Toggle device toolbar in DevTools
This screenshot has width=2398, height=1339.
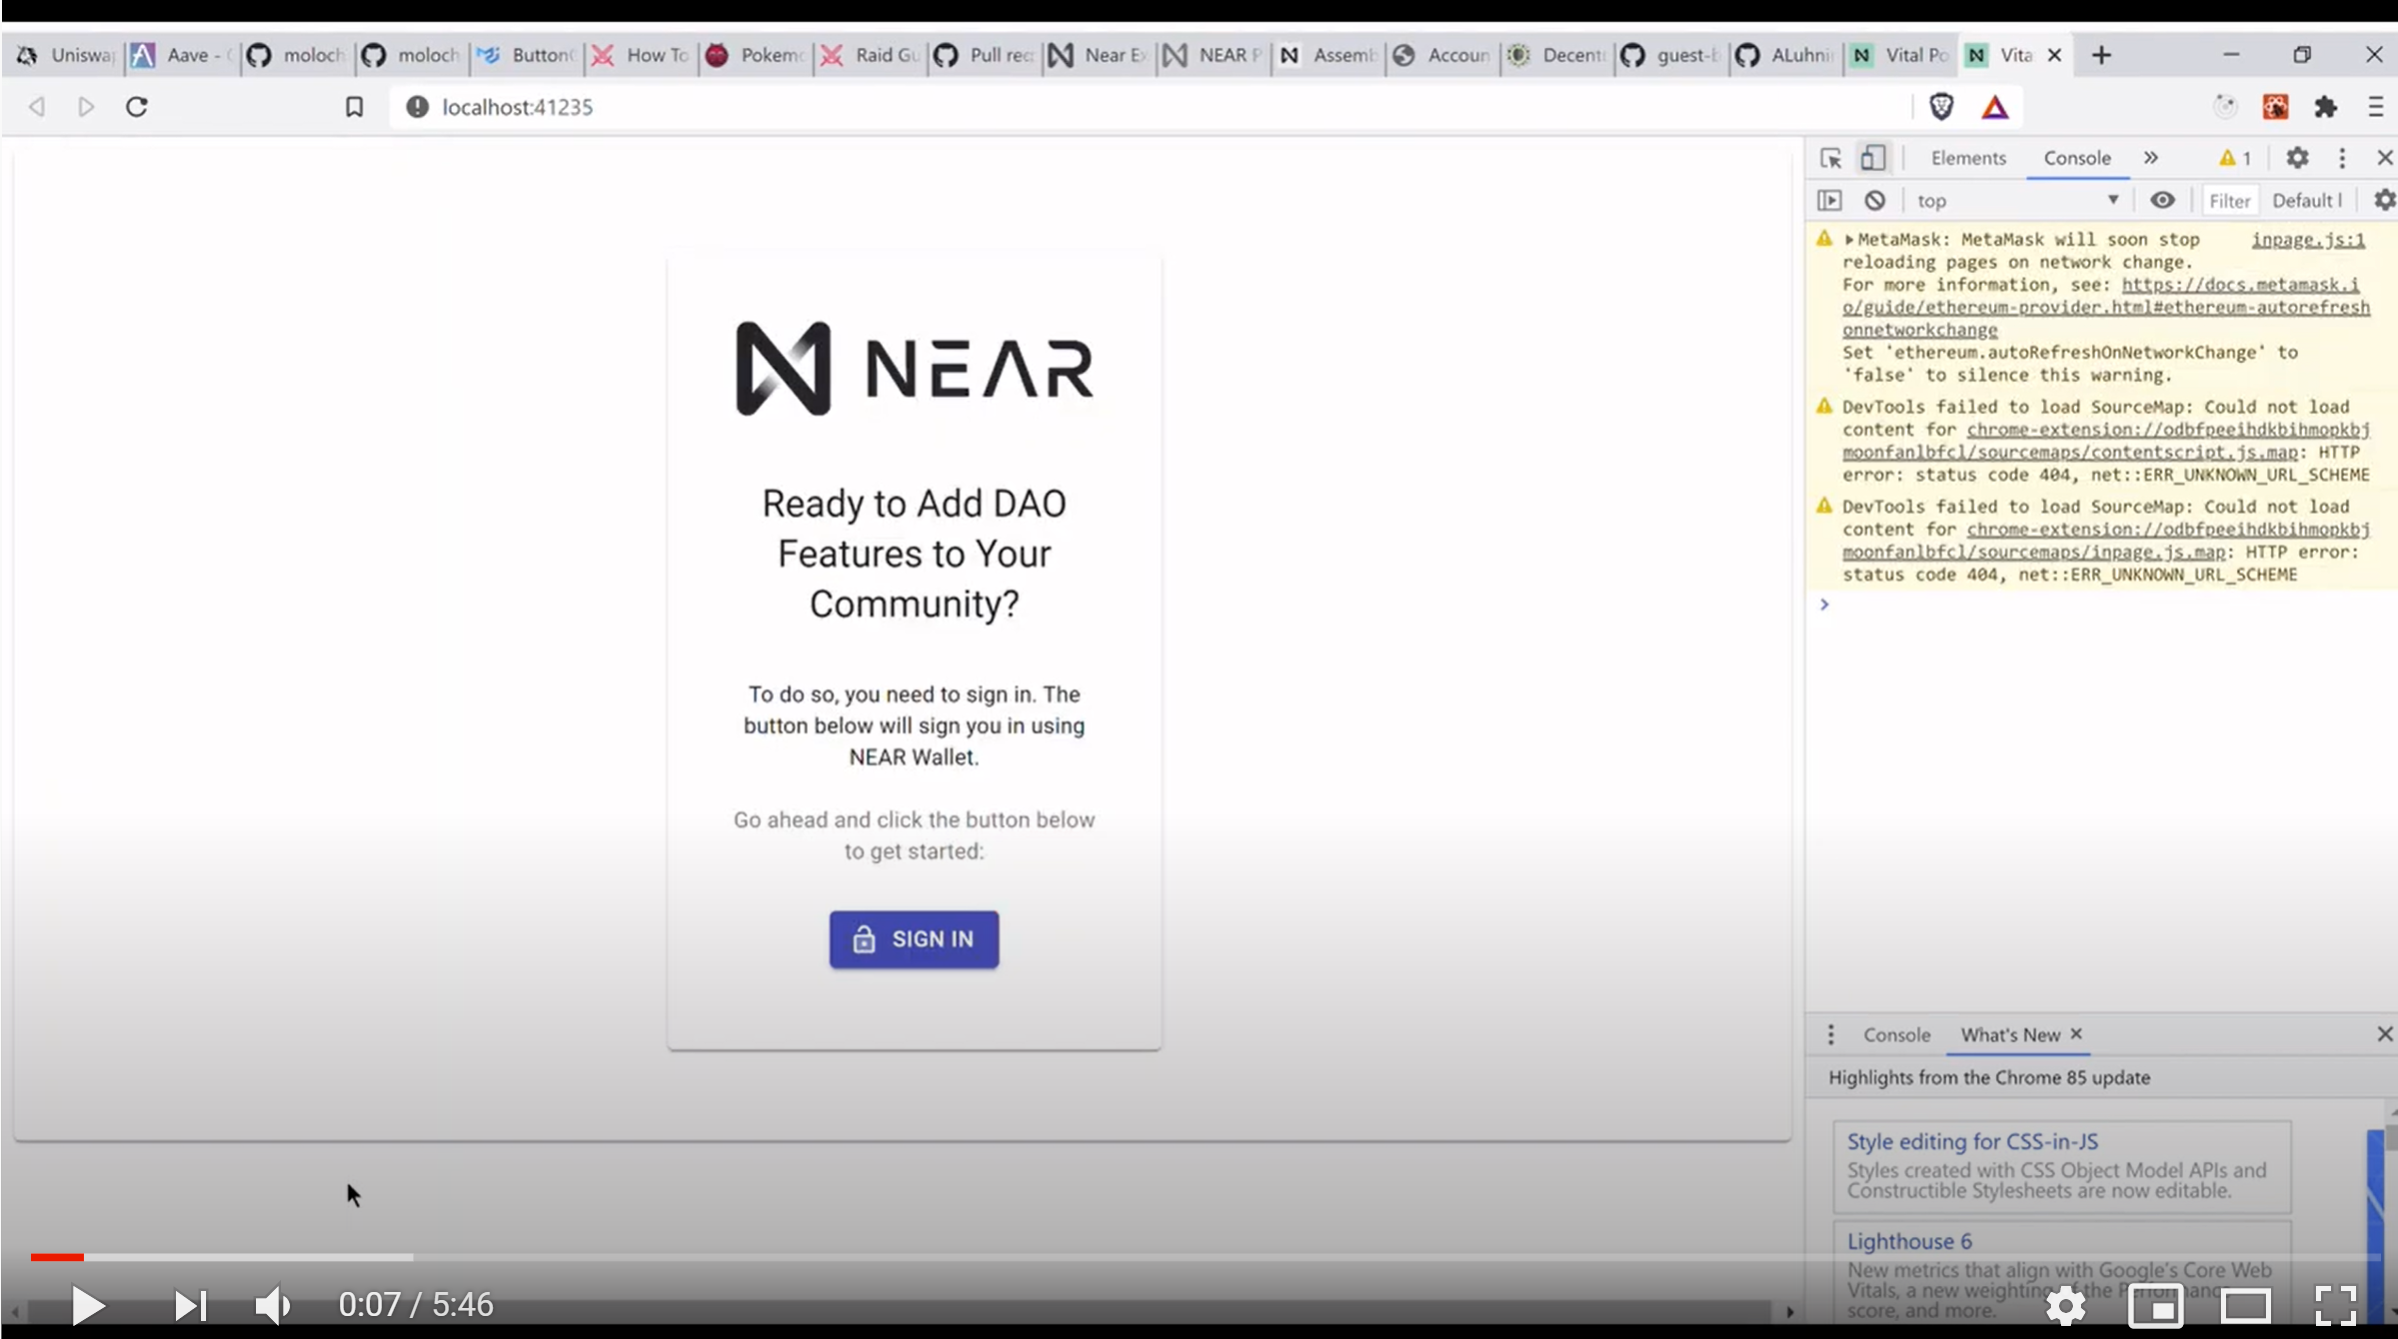tap(1873, 158)
